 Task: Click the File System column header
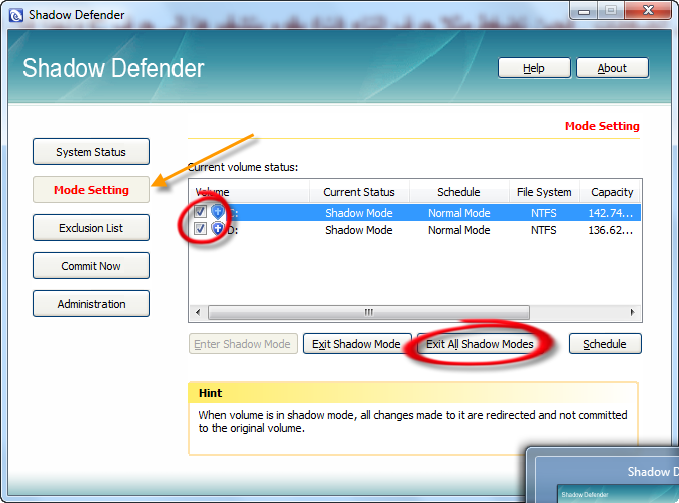[544, 192]
